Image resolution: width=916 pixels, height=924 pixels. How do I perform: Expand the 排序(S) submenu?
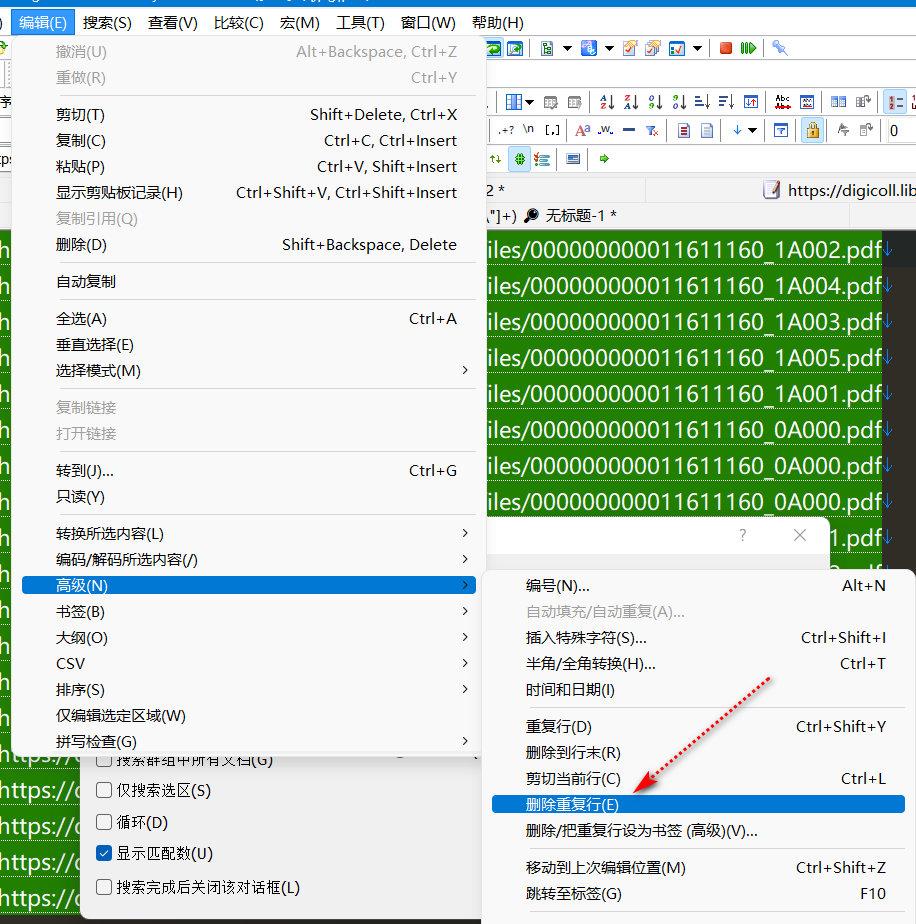click(248, 690)
